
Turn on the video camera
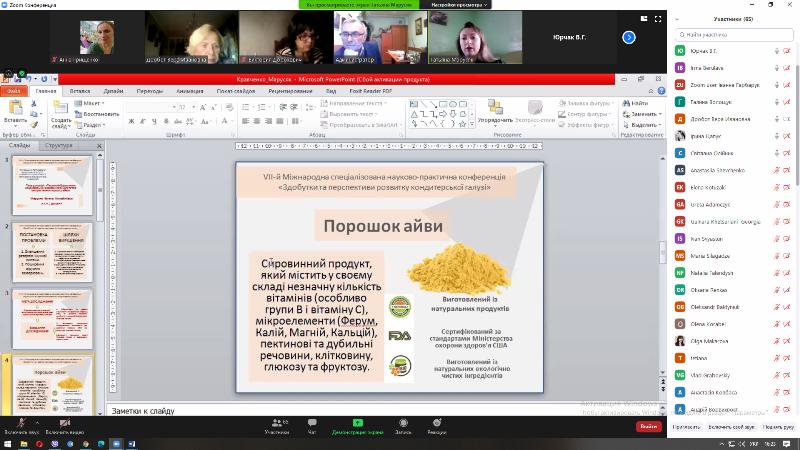(x=64, y=424)
